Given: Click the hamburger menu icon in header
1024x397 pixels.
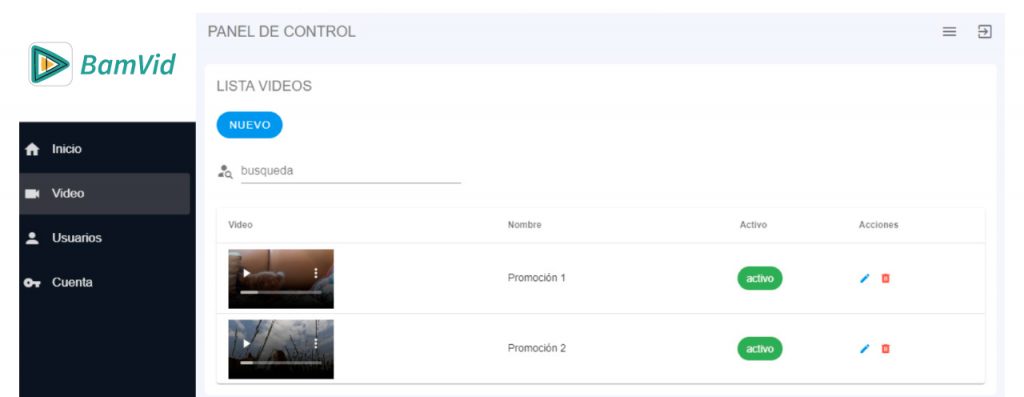Looking at the screenshot, I should [949, 31].
